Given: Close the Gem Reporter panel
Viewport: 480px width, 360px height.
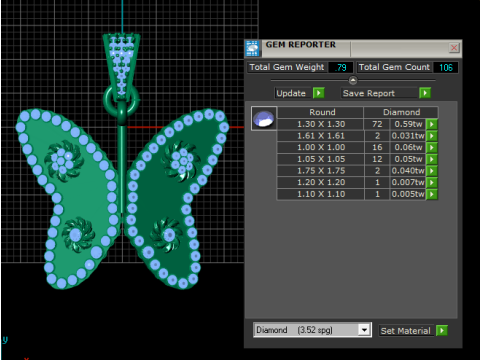Looking at the screenshot, I should click(x=454, y=48).
